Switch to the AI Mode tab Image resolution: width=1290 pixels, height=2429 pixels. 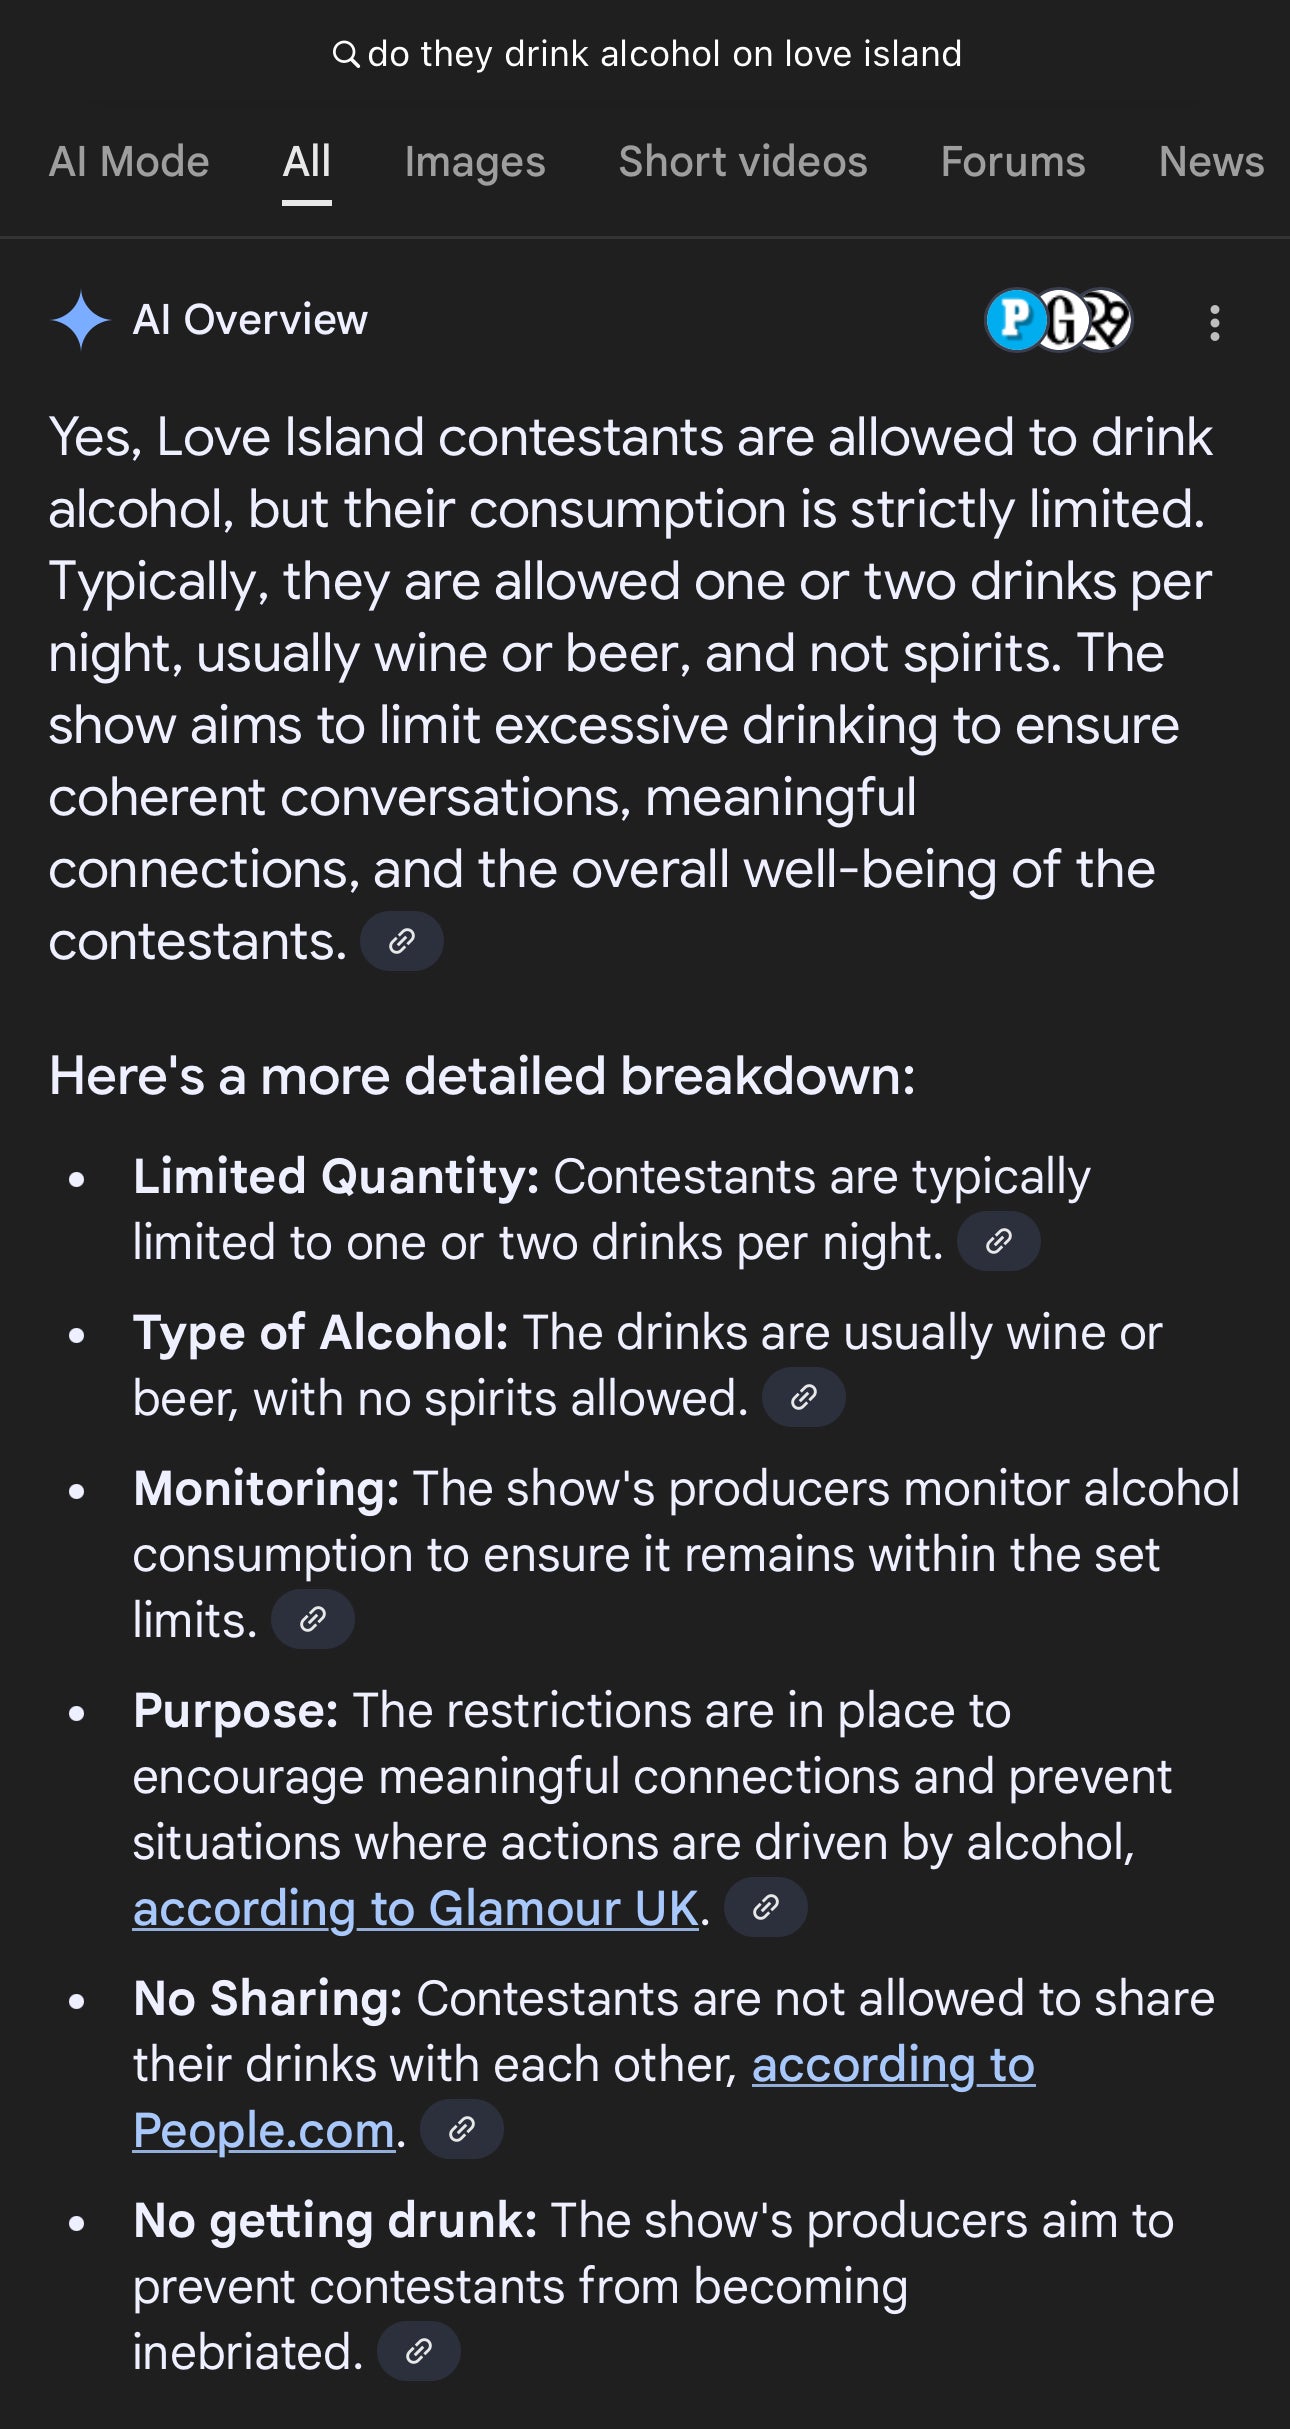[x=129, y=162]
